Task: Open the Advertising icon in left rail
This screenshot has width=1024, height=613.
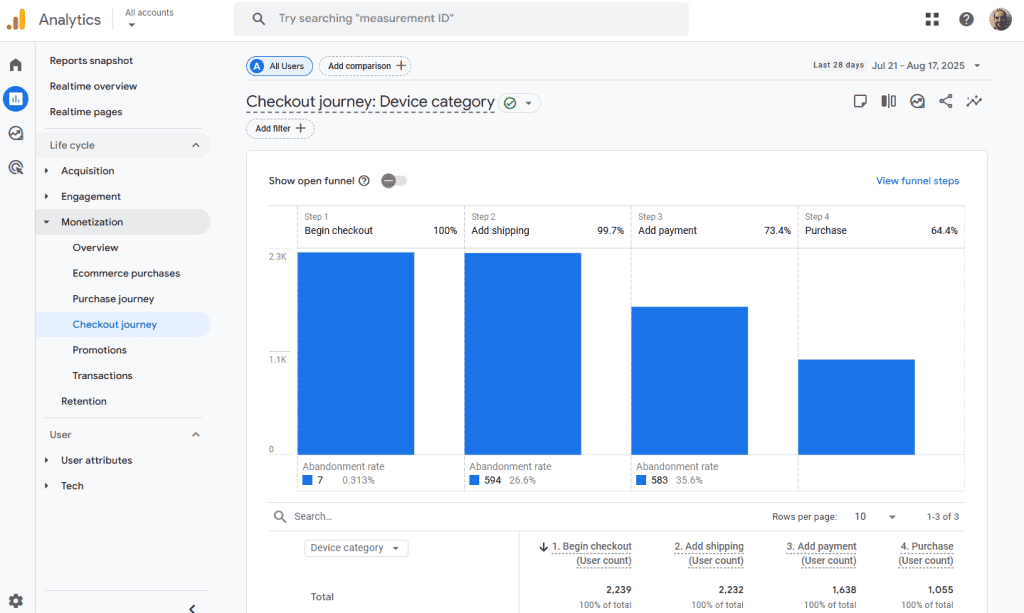Action: tap(16, 167)
